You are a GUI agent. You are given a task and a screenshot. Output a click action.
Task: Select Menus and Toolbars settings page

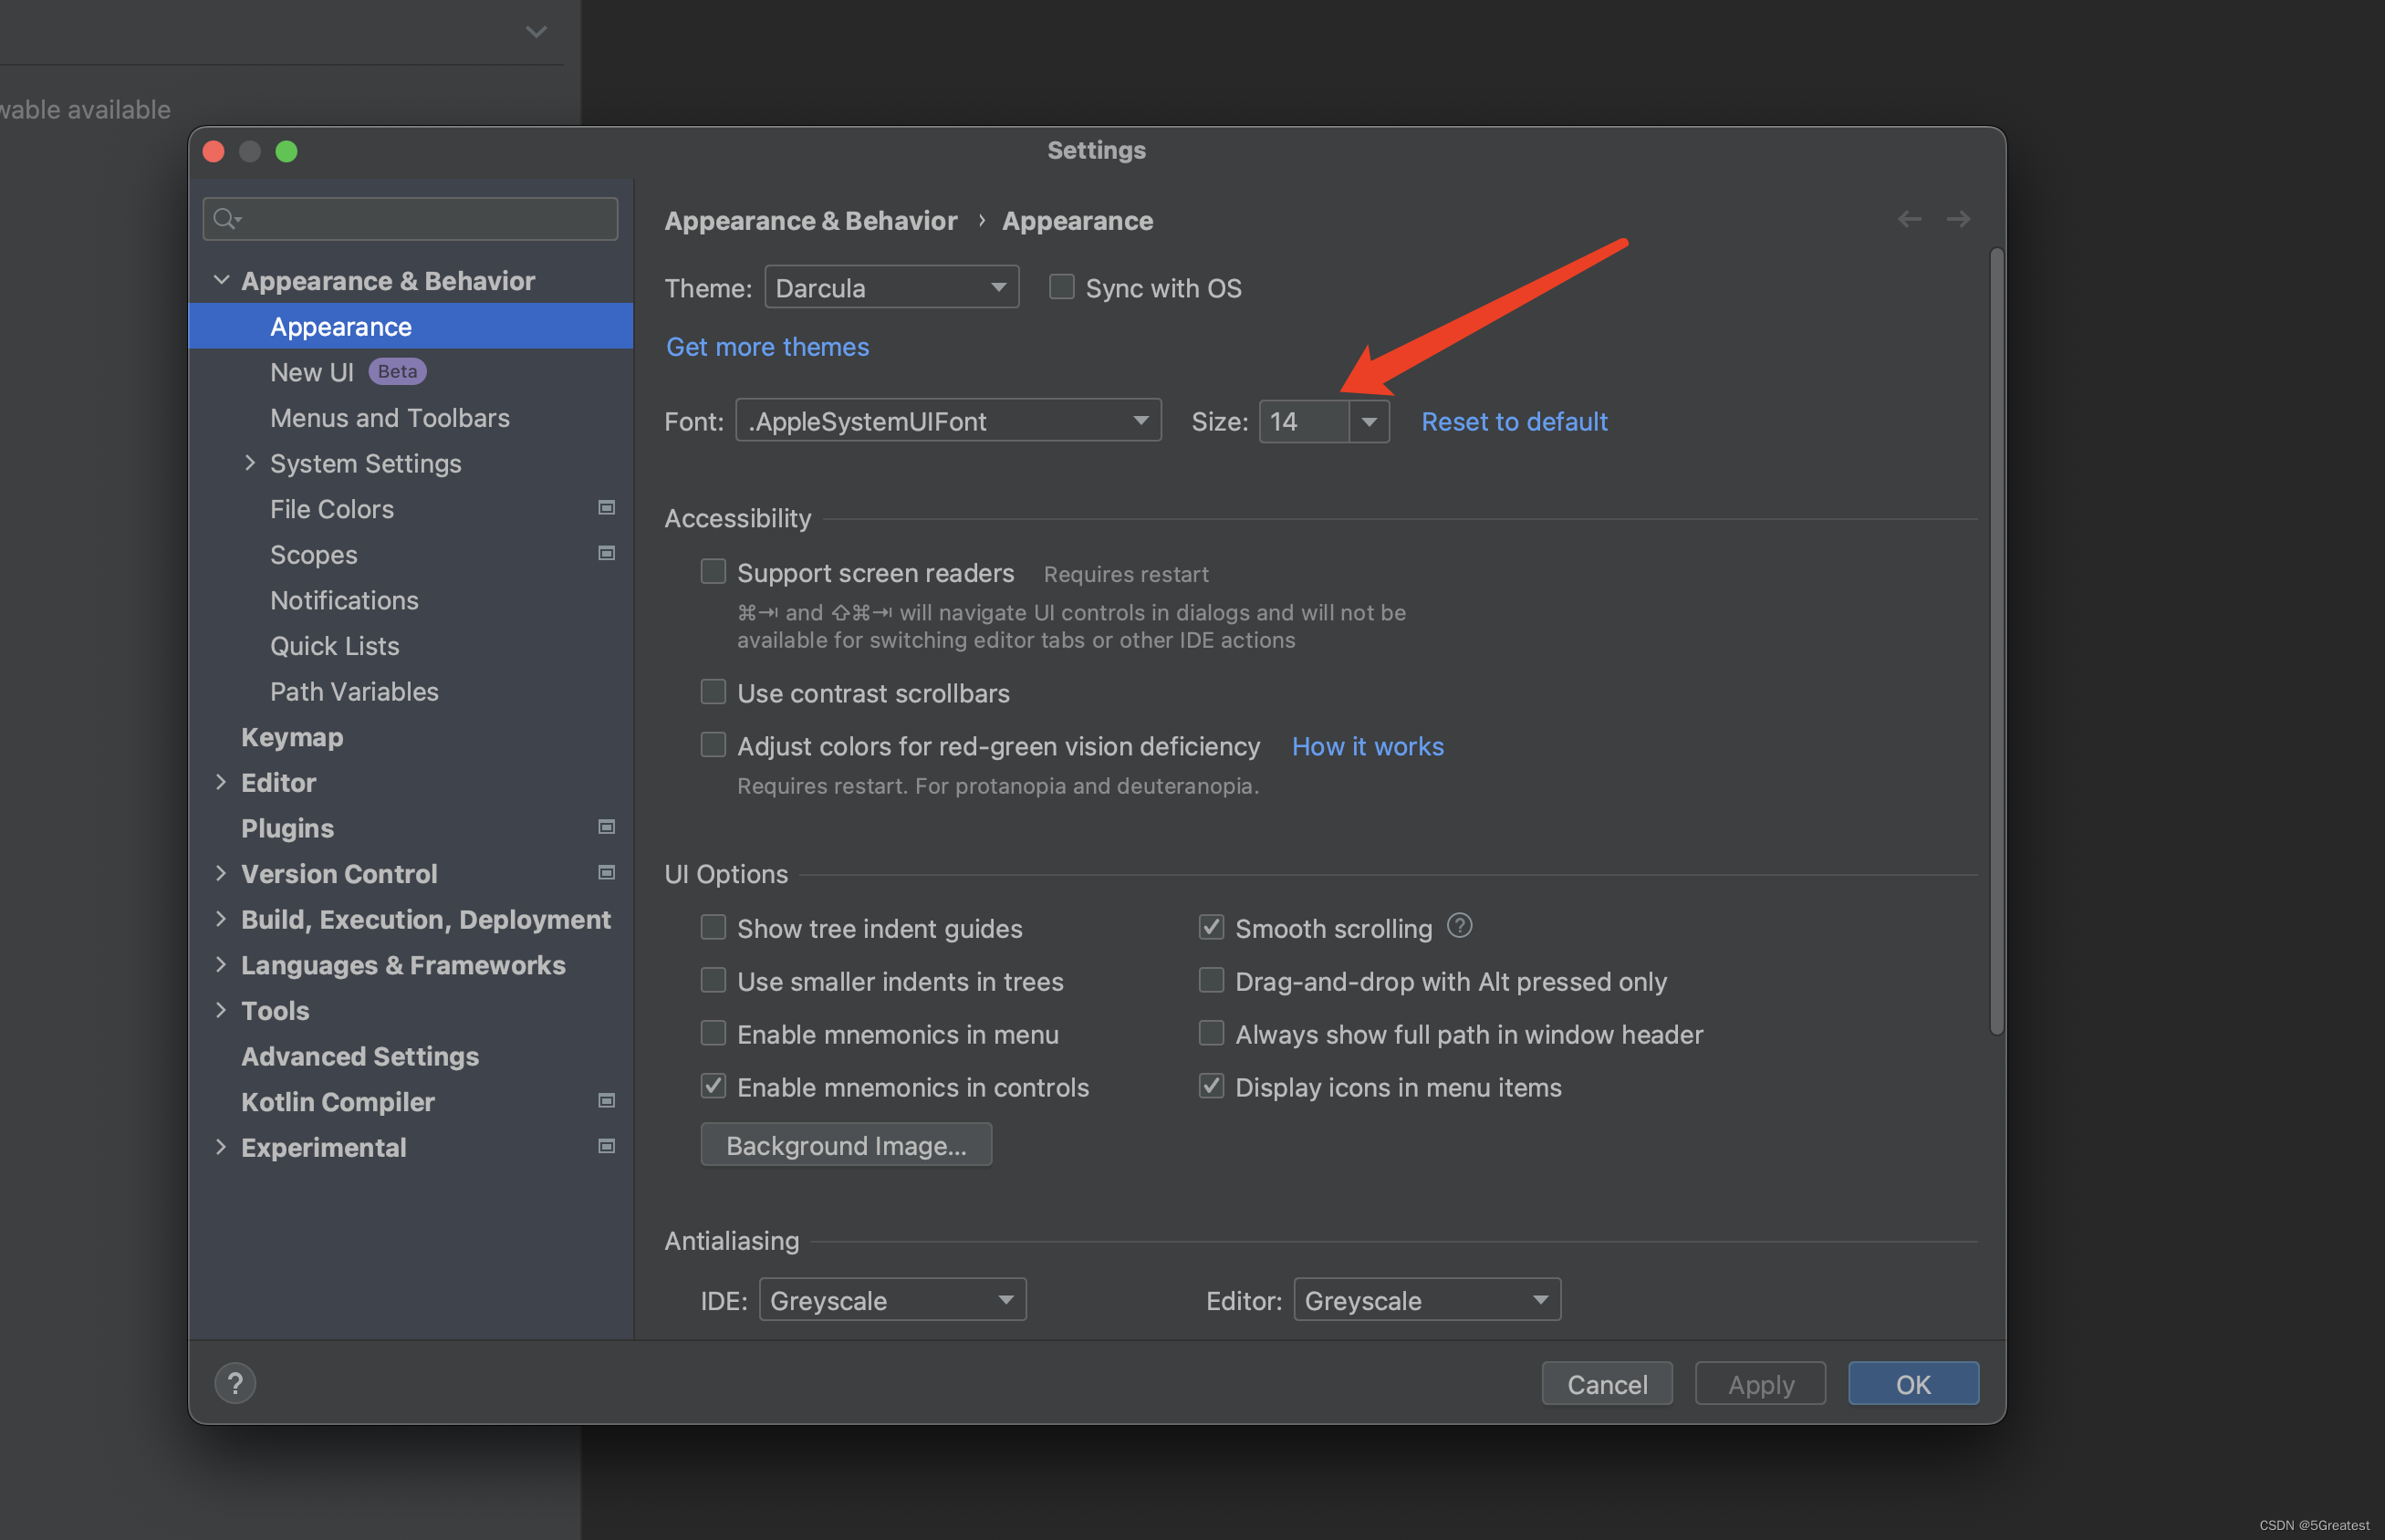point(389,418)
